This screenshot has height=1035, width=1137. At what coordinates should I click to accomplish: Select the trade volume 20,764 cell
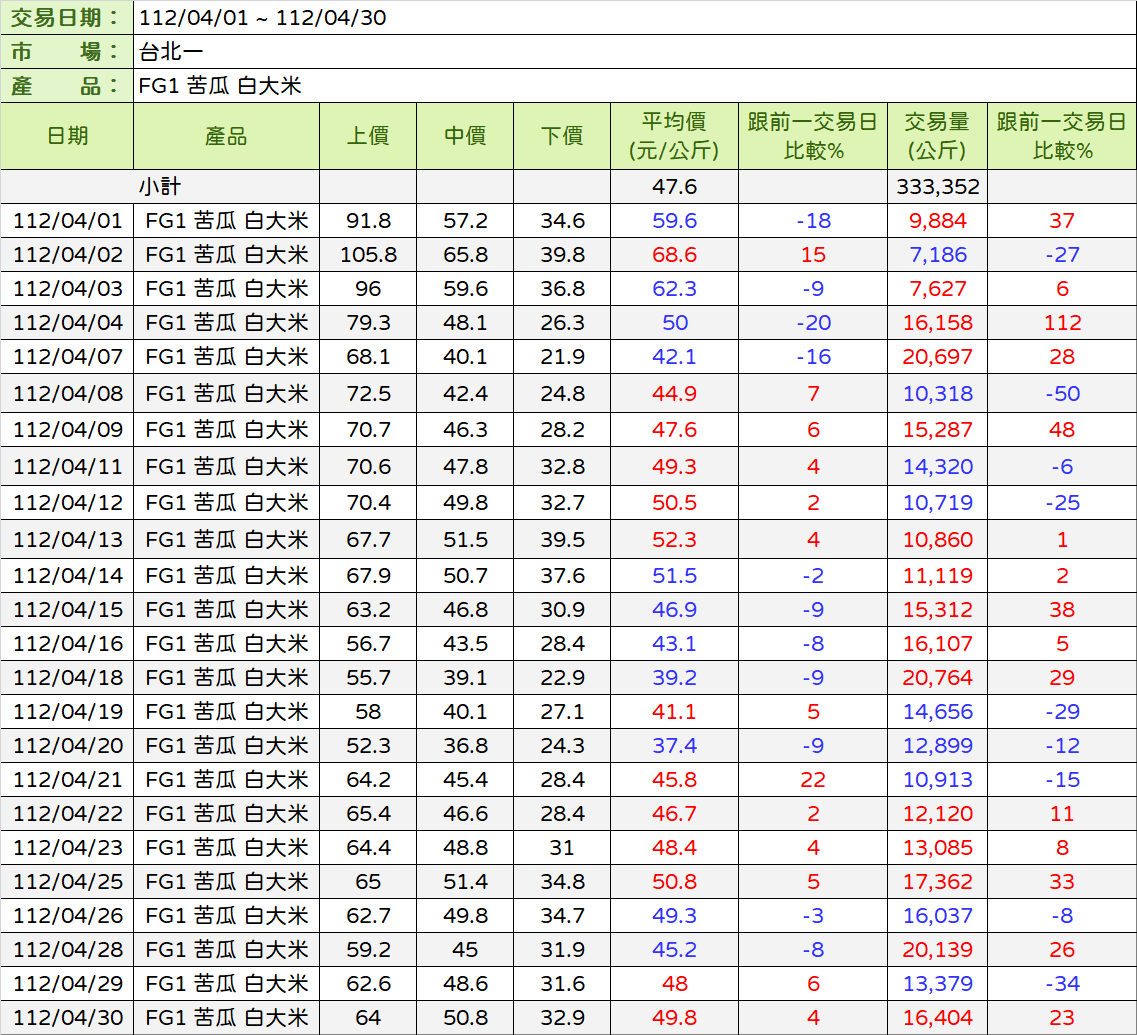pos(938,678)
